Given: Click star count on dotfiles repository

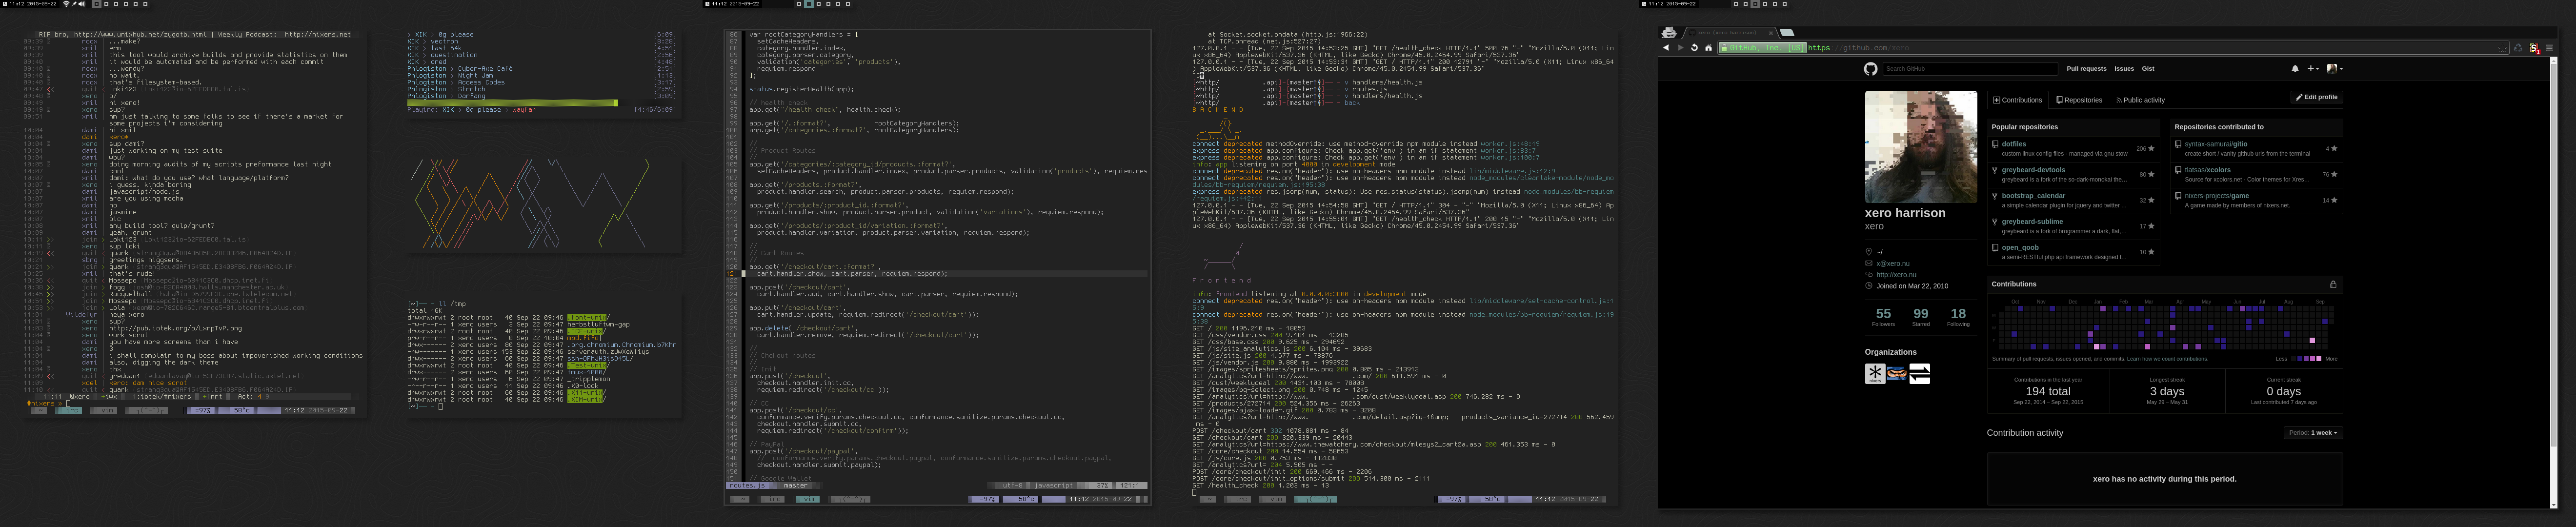Looking at the screenshot, I should [2145, 148].
